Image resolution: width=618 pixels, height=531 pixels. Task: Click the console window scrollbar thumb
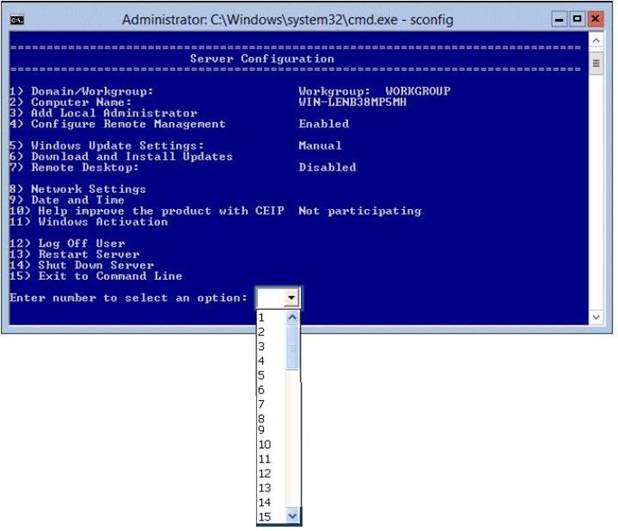(x=596, y=63)
